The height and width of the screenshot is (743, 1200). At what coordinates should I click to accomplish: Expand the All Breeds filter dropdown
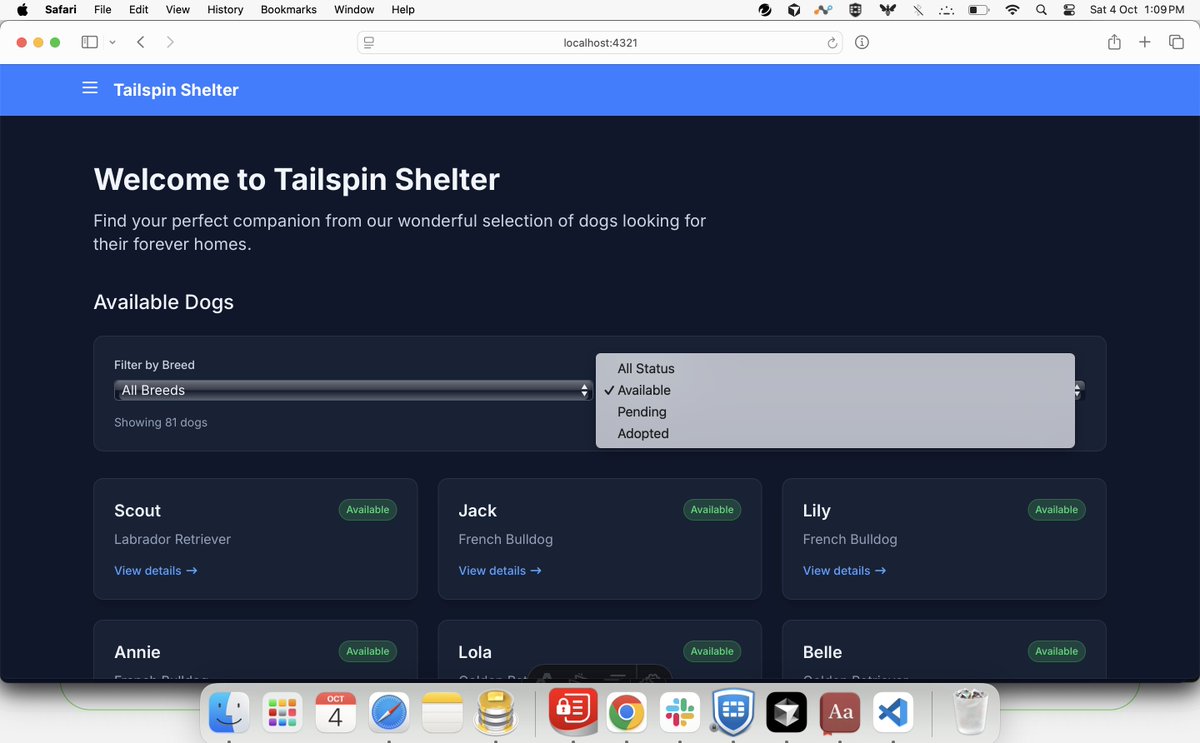353,390
